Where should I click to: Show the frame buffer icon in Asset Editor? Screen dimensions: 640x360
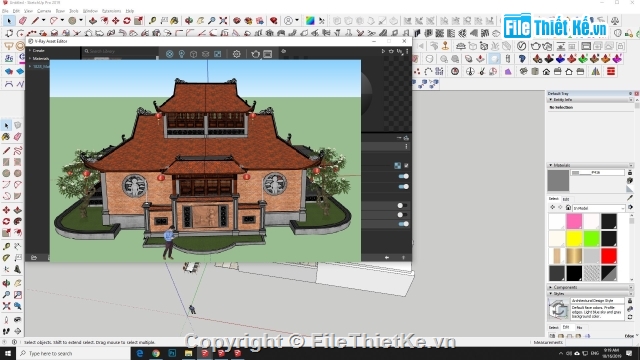(268, 54)
